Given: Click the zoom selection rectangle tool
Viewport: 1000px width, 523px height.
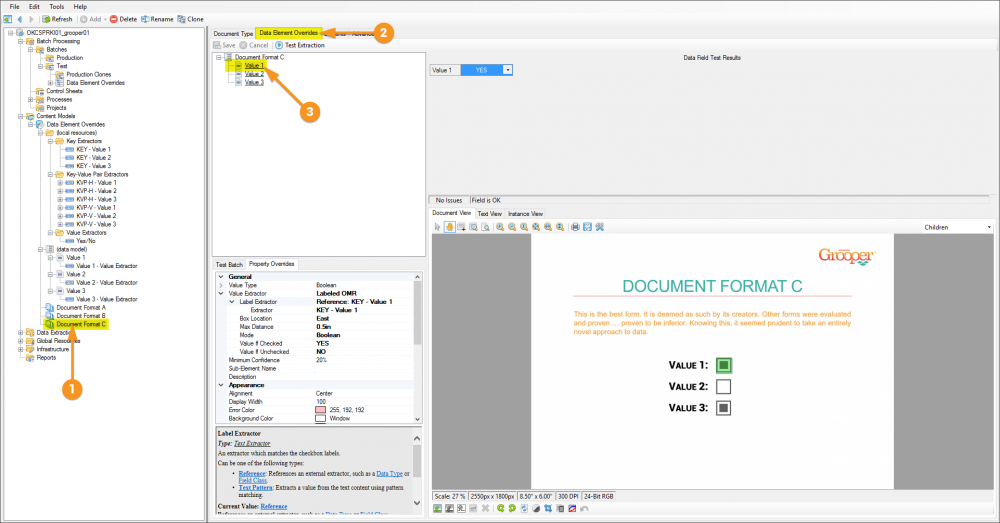Looking at the screenshot, I should pos(473,227).
